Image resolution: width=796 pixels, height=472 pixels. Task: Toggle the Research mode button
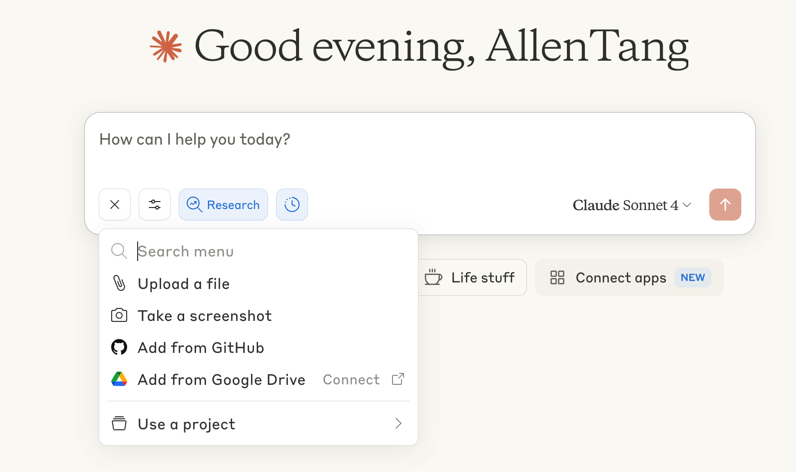pos(223,205)
